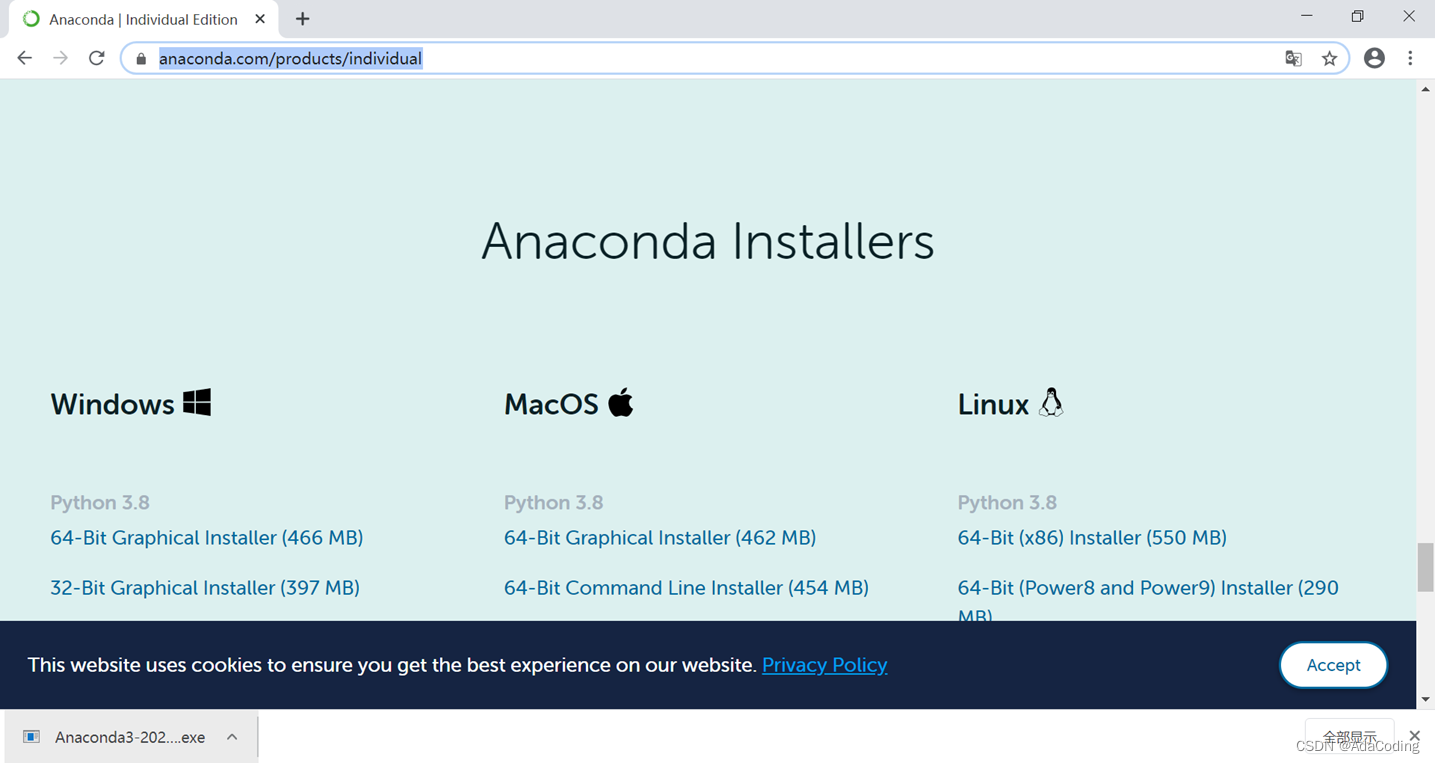Open downloaded Anaconda3 exe file
This screenshot has width=1435, height=763.
[x=130, y=737]
